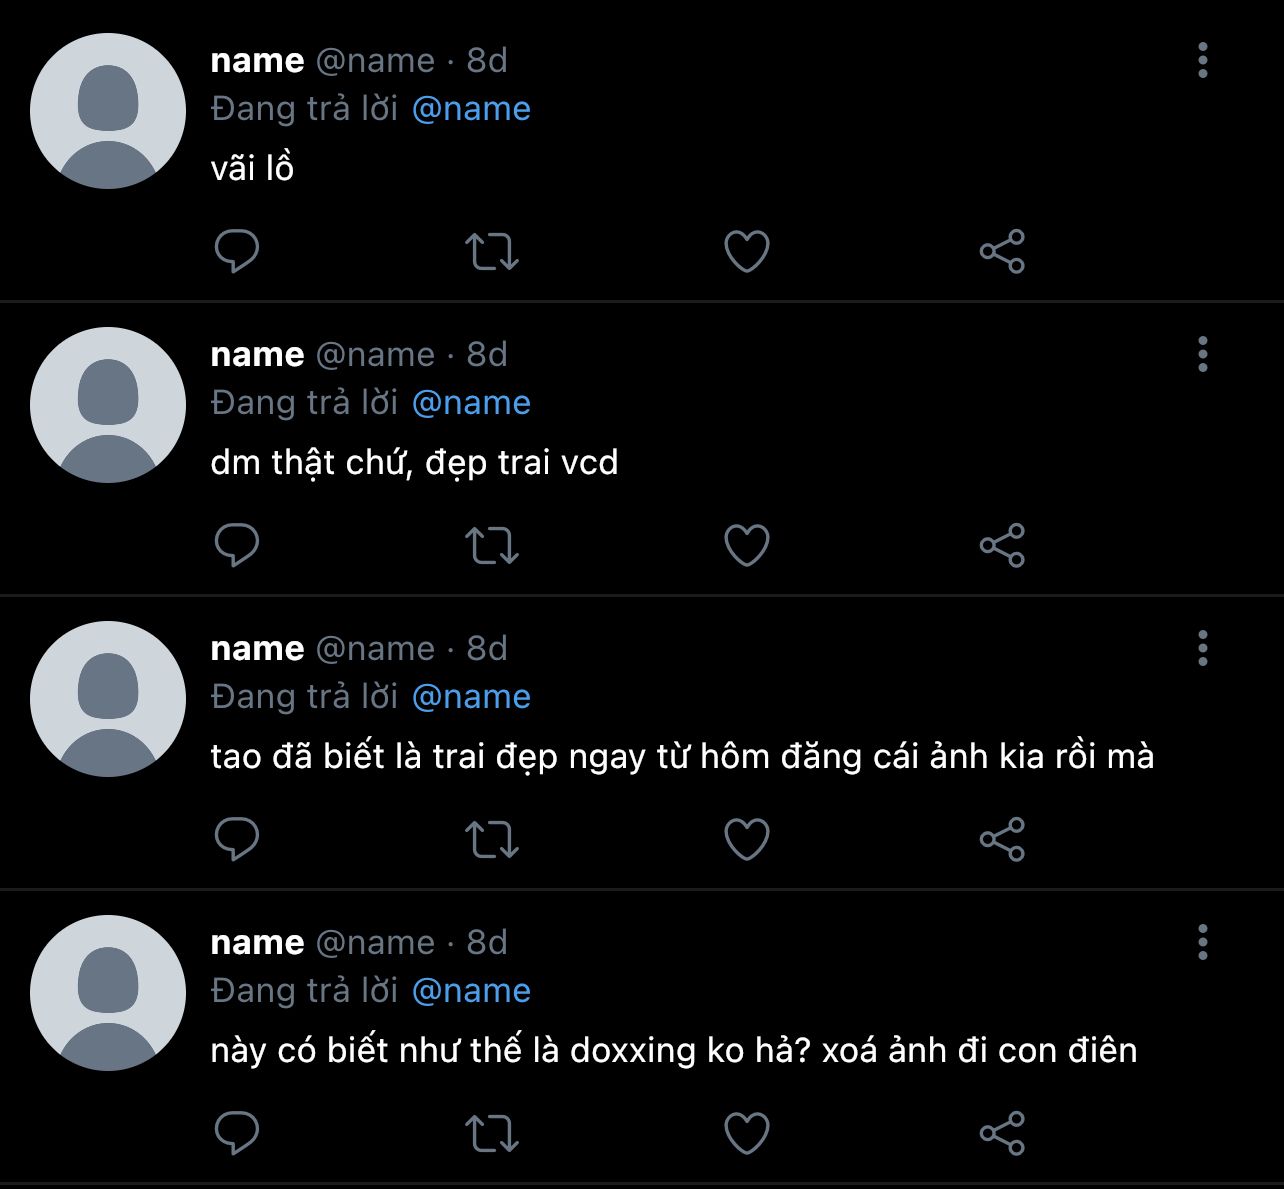View avatar of the "đẹp trai vcd" author
The height and width of the screenshot is (1189, 1284).
108,405
